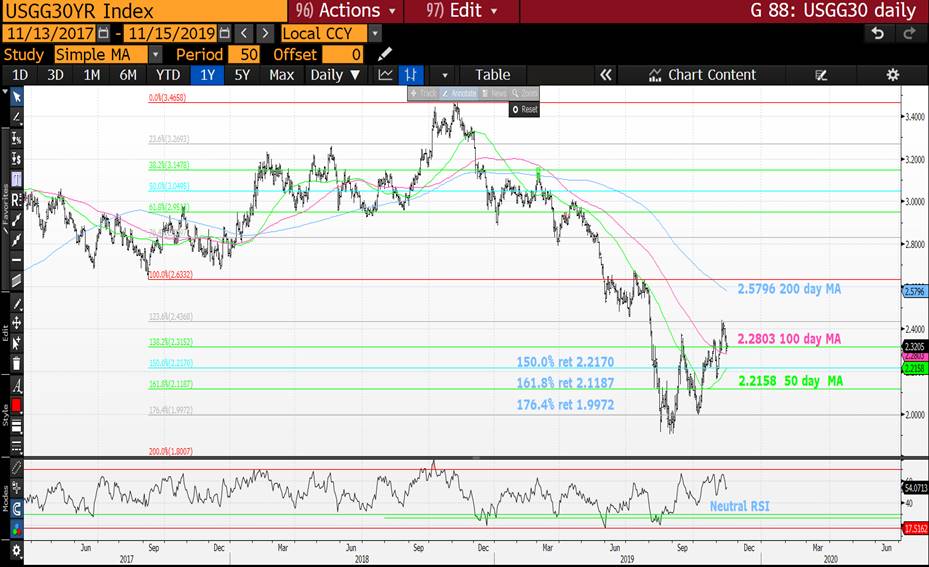The image size is (929, 567).
Task: Click the 2.5796 200 day MA label
Action: (789, 289)
